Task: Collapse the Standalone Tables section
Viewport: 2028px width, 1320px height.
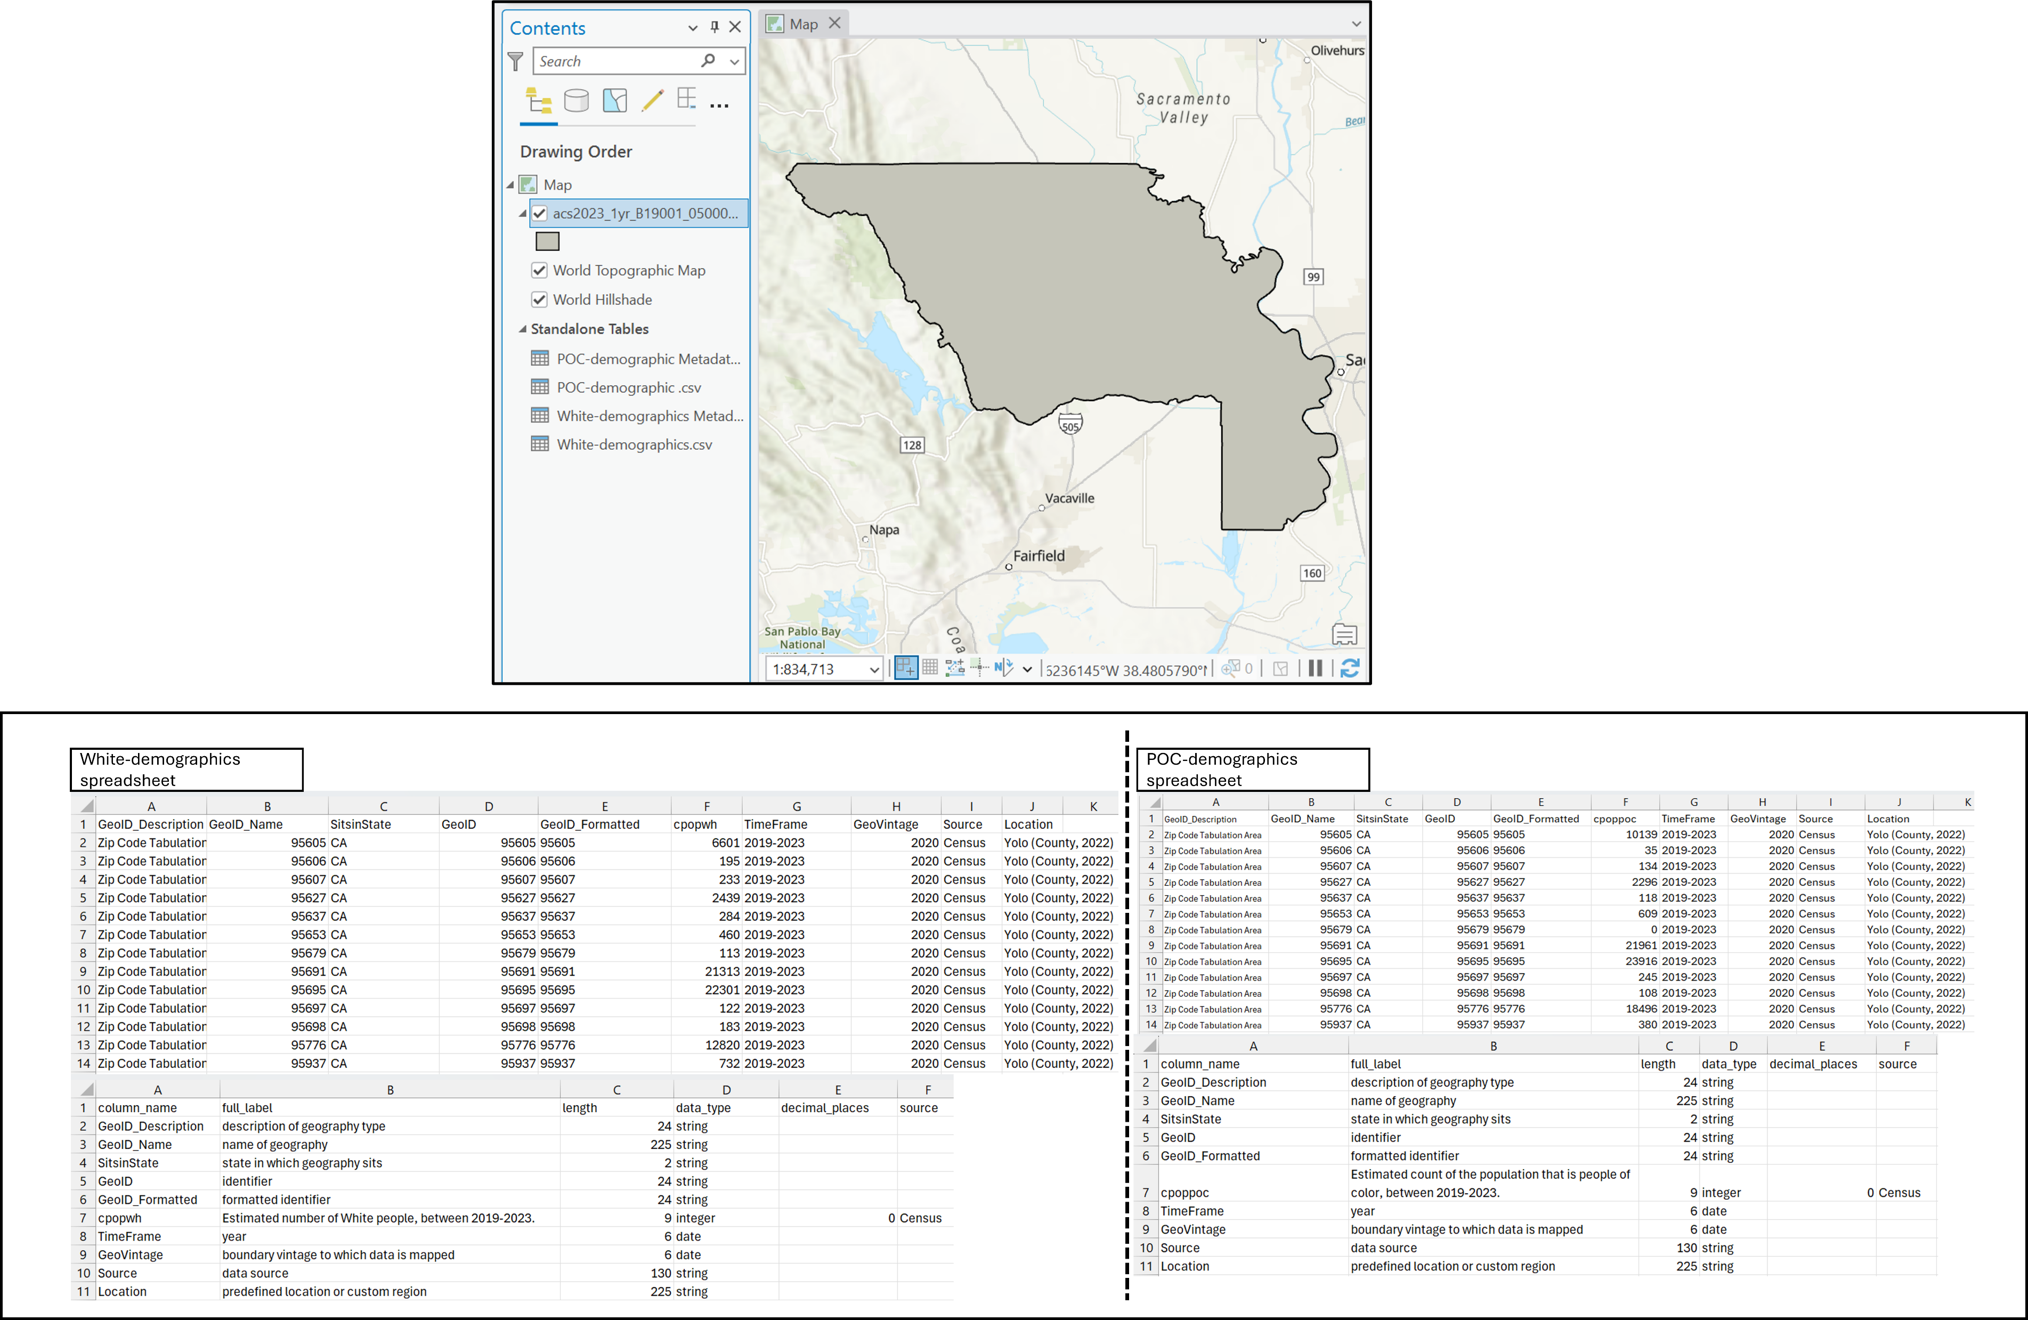Action: pyautogui.click(x=523, y=328)
